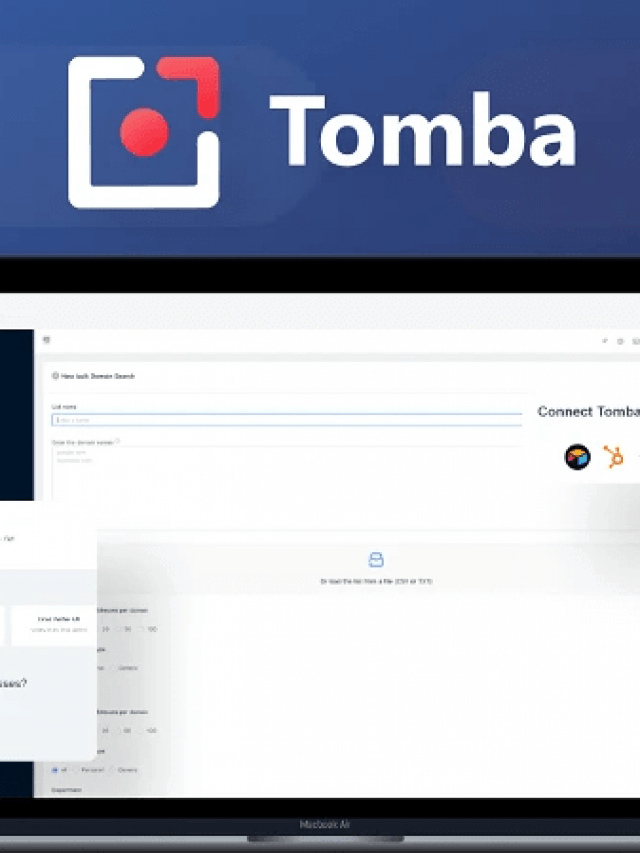Select the 'Personal' email type radio button

[77, 770]
